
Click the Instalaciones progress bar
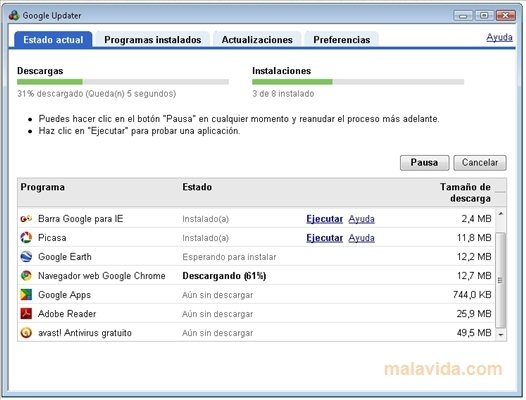coord(358,82)
